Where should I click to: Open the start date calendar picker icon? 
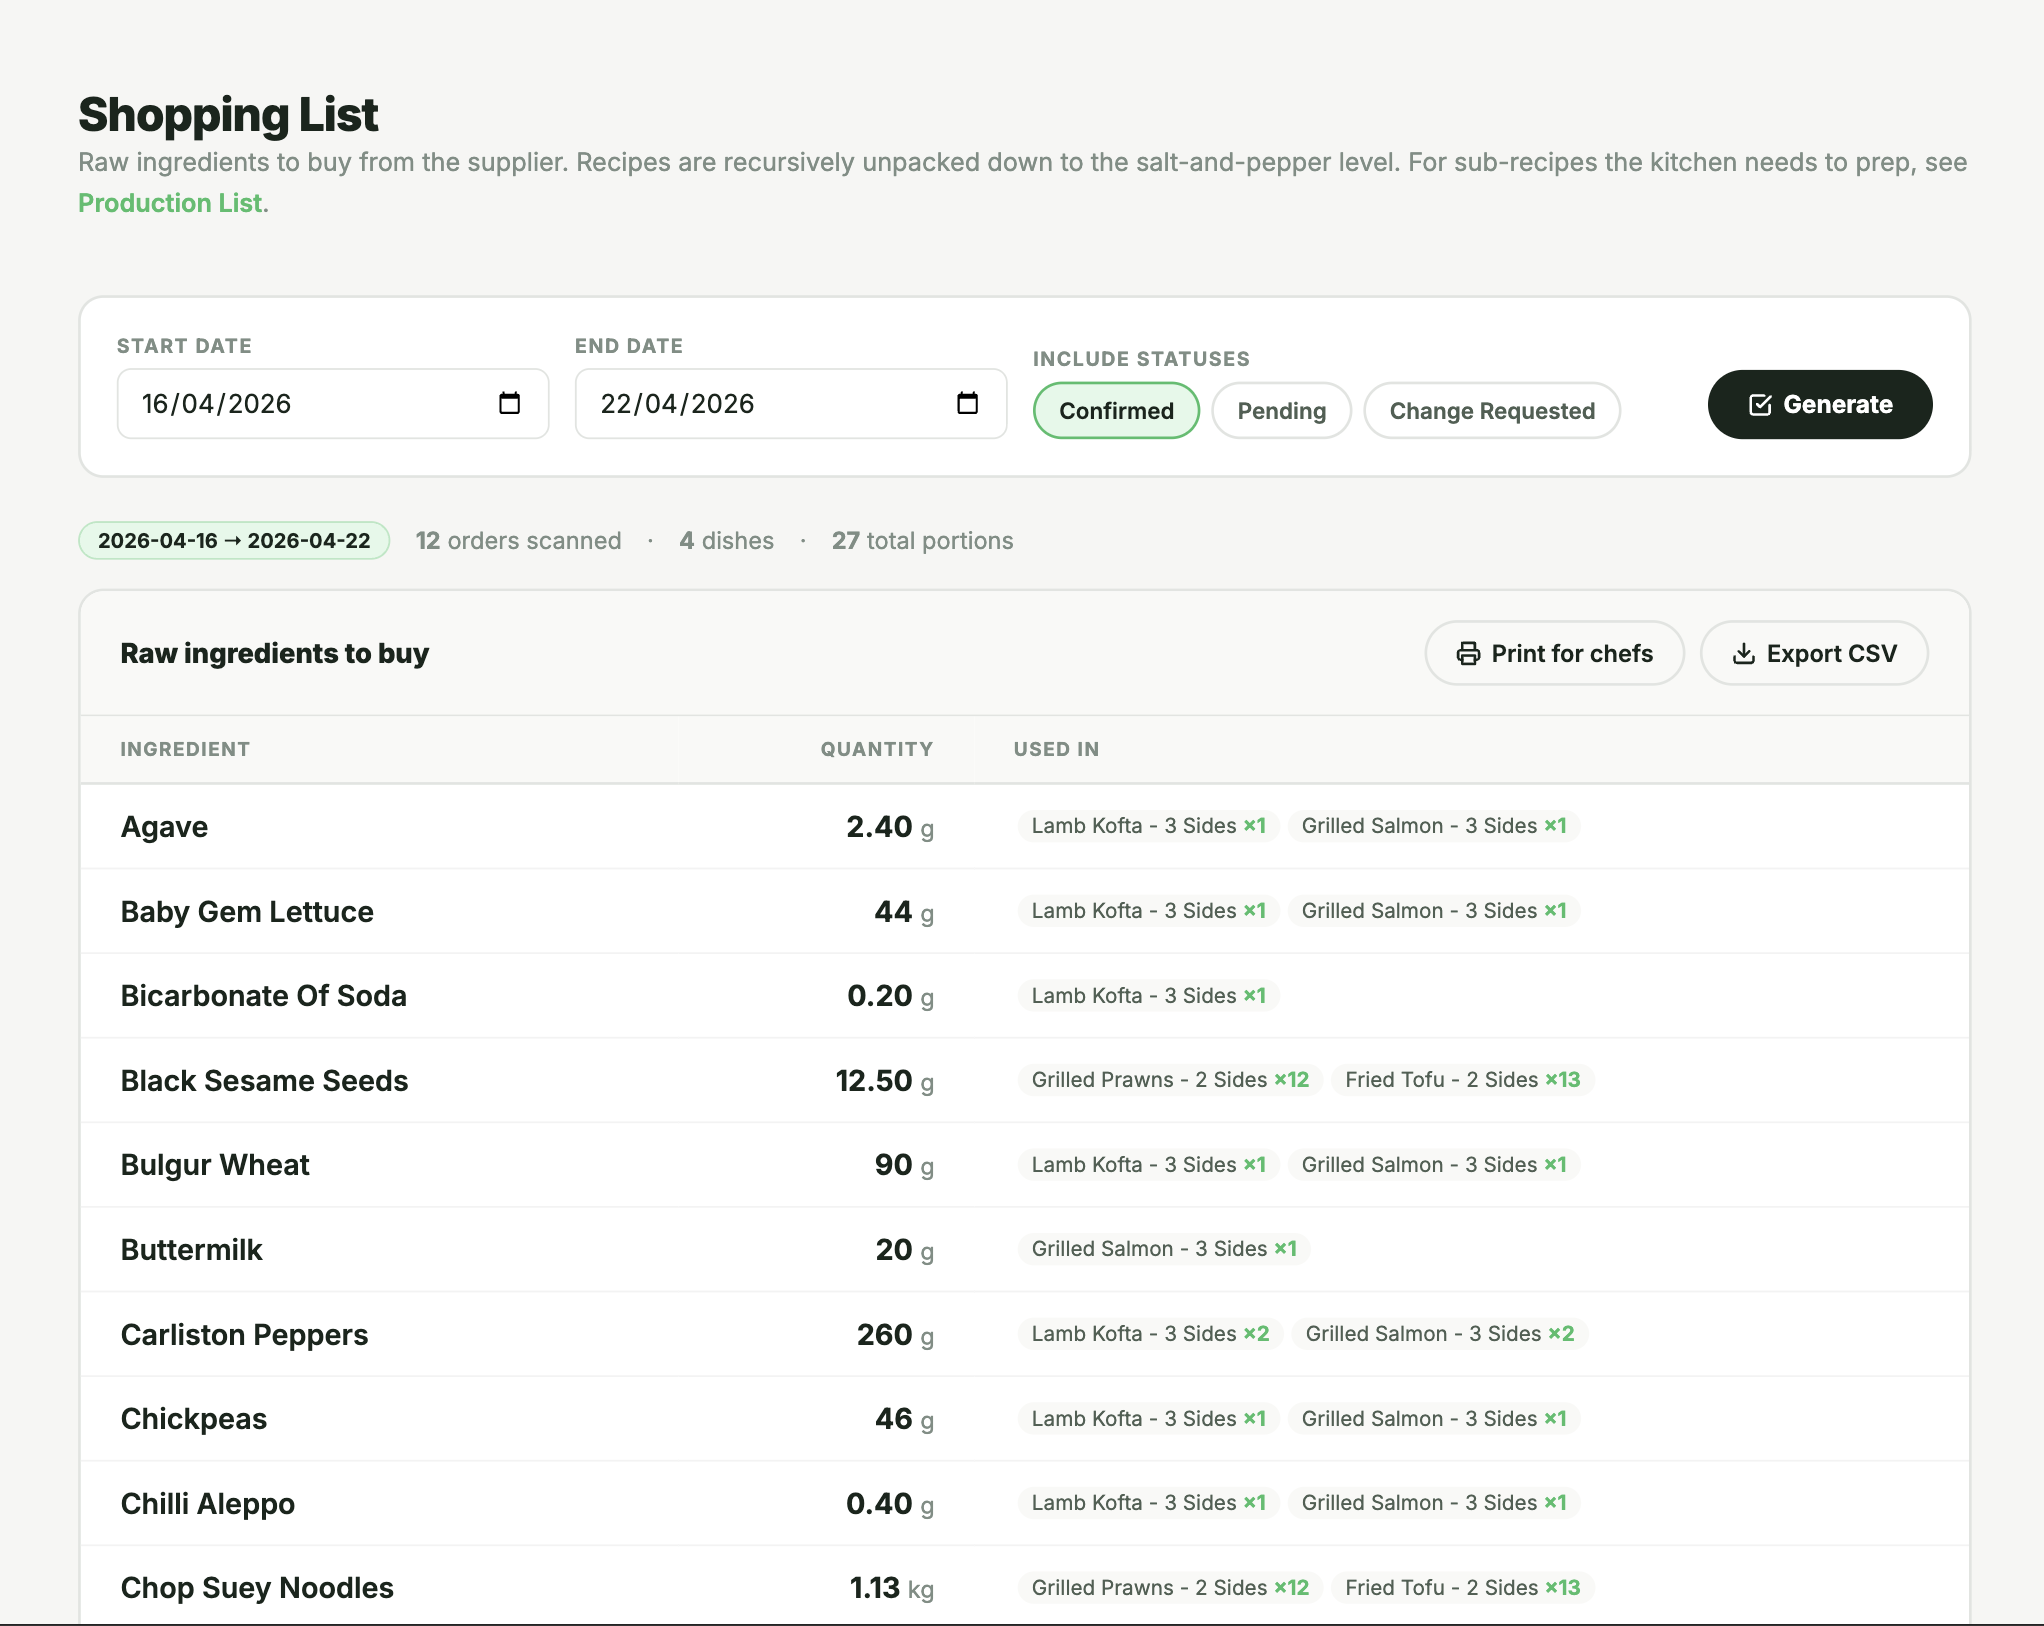509,403
